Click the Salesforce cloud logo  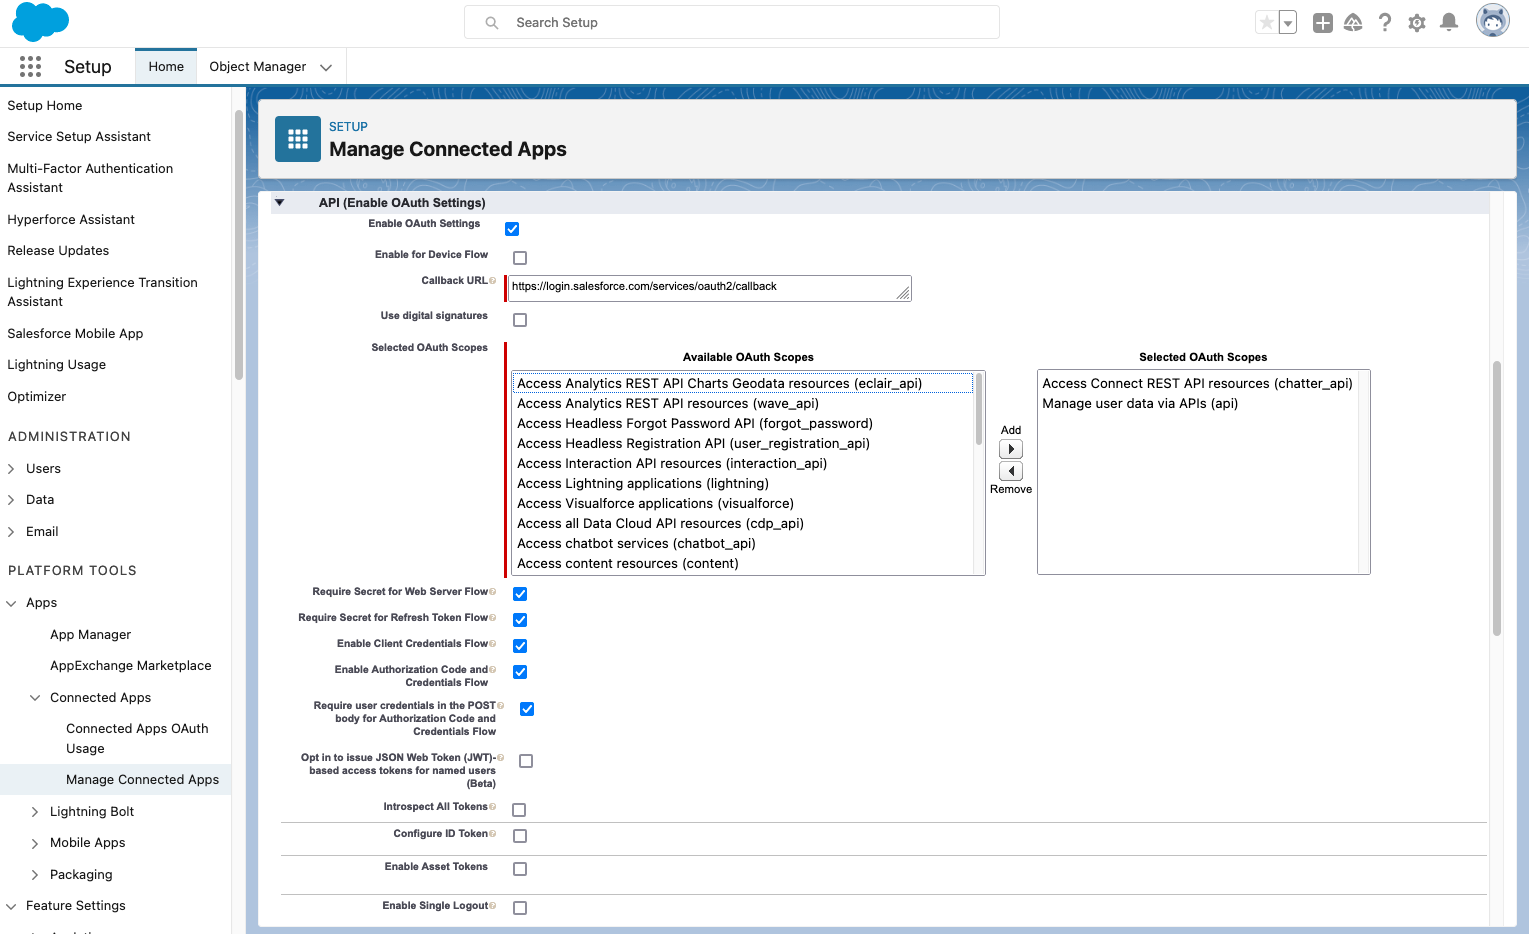click(40, 22)
